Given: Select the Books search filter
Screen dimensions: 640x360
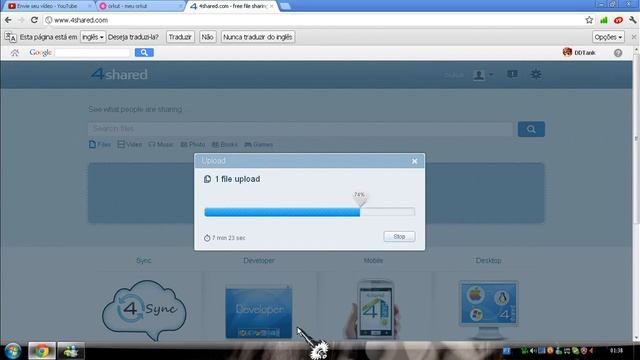Looking at the screenshot, I should click(x=224, y=144).
